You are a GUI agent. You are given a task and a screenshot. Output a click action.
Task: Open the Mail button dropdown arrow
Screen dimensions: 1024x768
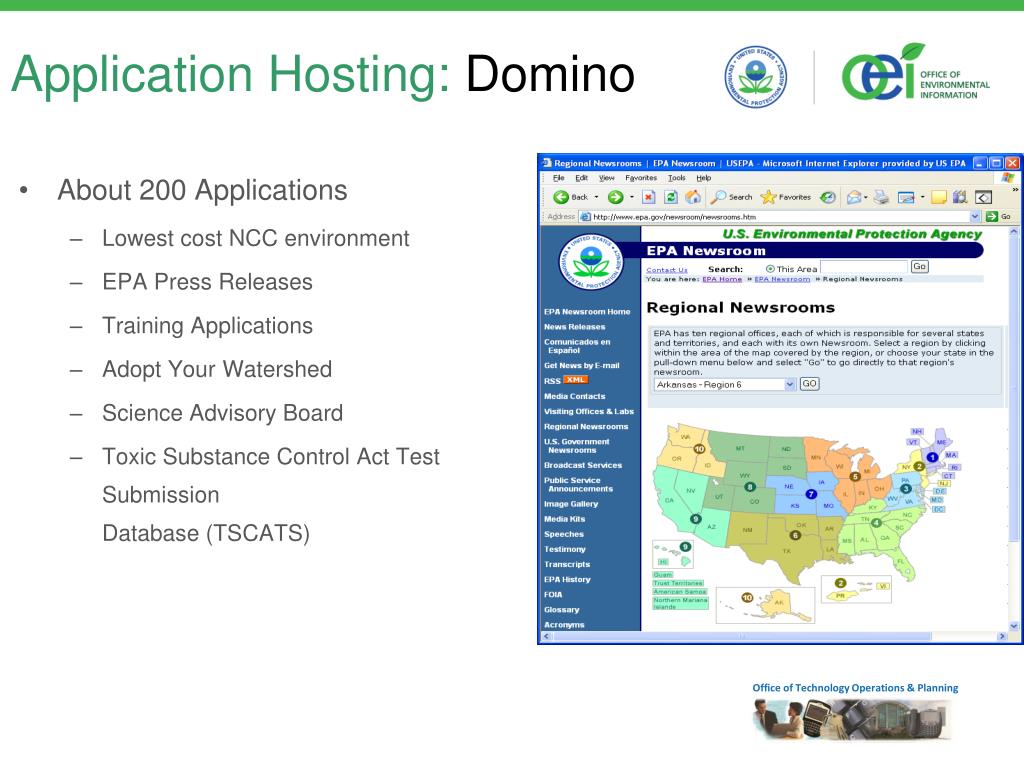pos(866,197)
